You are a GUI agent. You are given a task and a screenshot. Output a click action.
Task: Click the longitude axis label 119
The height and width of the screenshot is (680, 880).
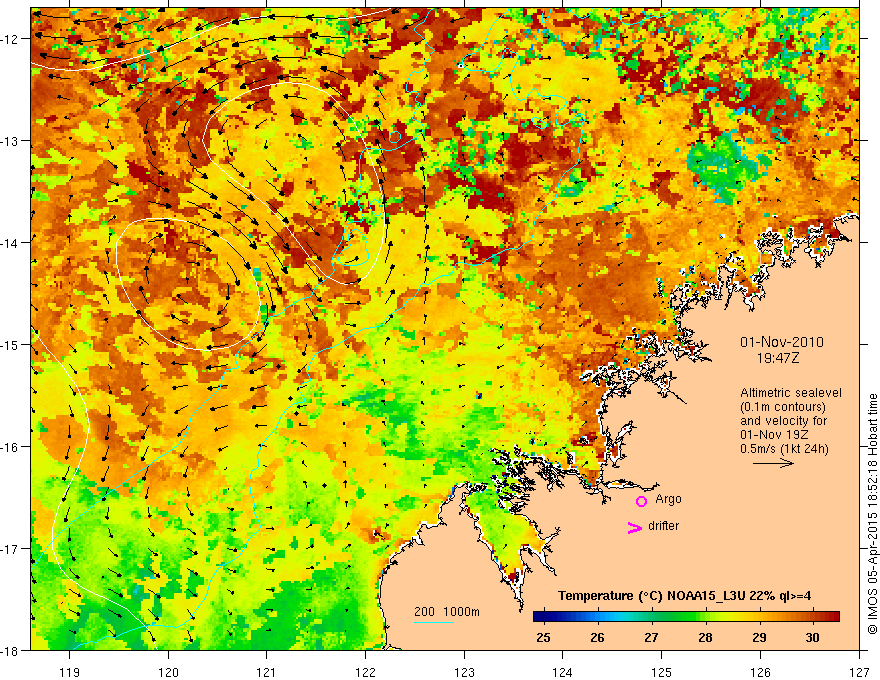(70, 672)
